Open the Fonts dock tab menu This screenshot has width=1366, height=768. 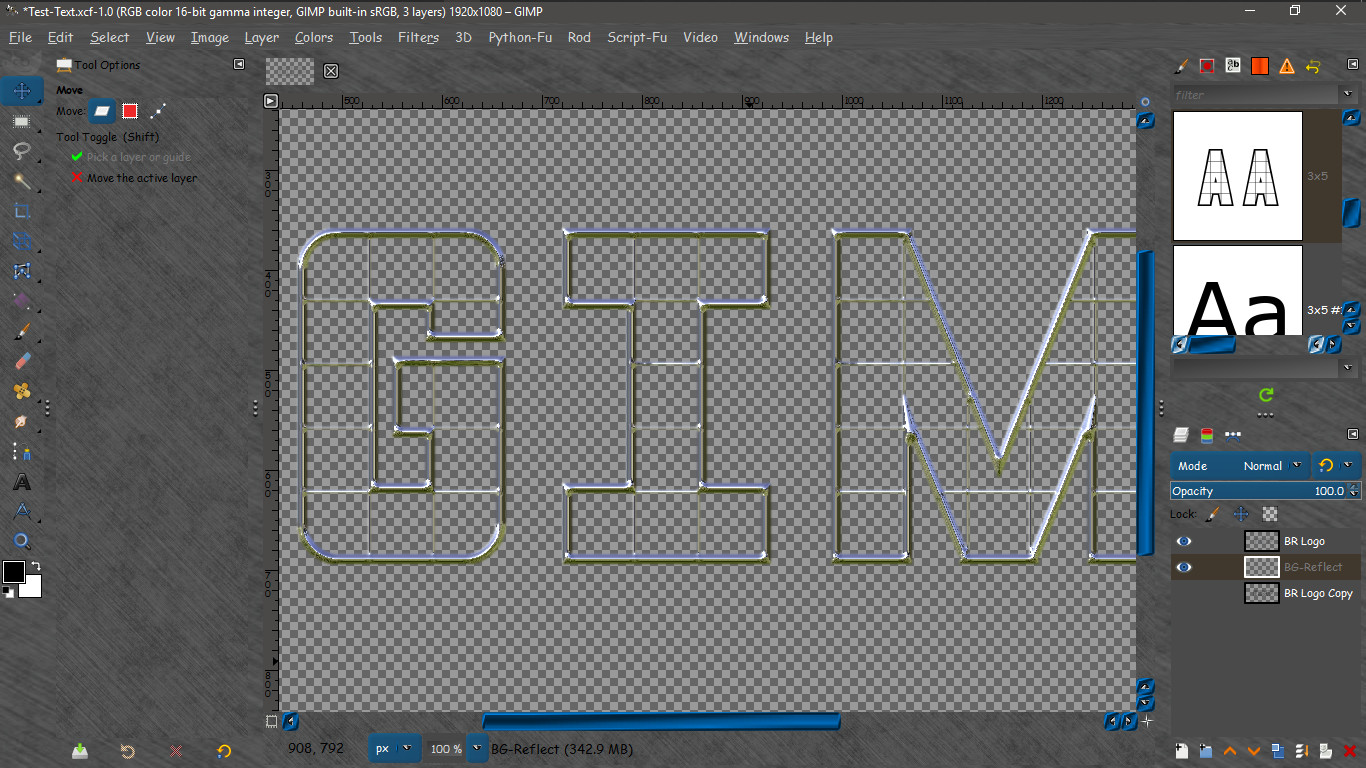[x=1353, y=65]
